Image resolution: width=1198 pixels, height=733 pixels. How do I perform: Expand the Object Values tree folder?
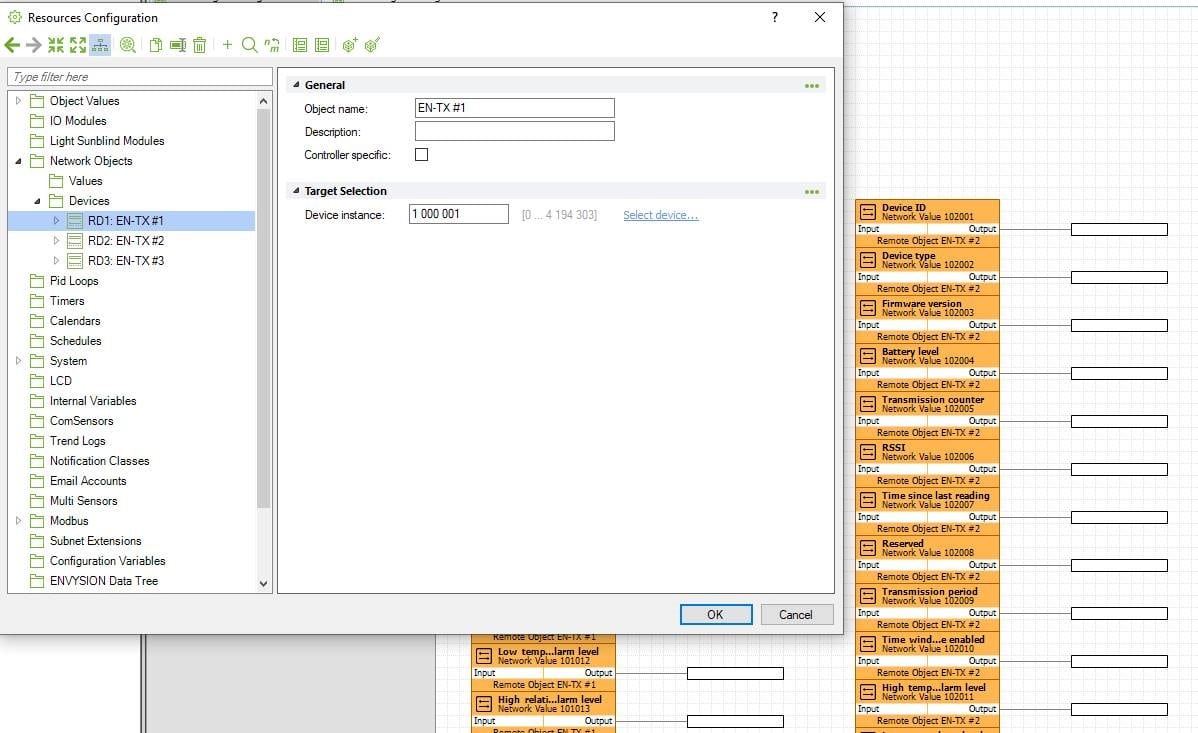[18, 101]
